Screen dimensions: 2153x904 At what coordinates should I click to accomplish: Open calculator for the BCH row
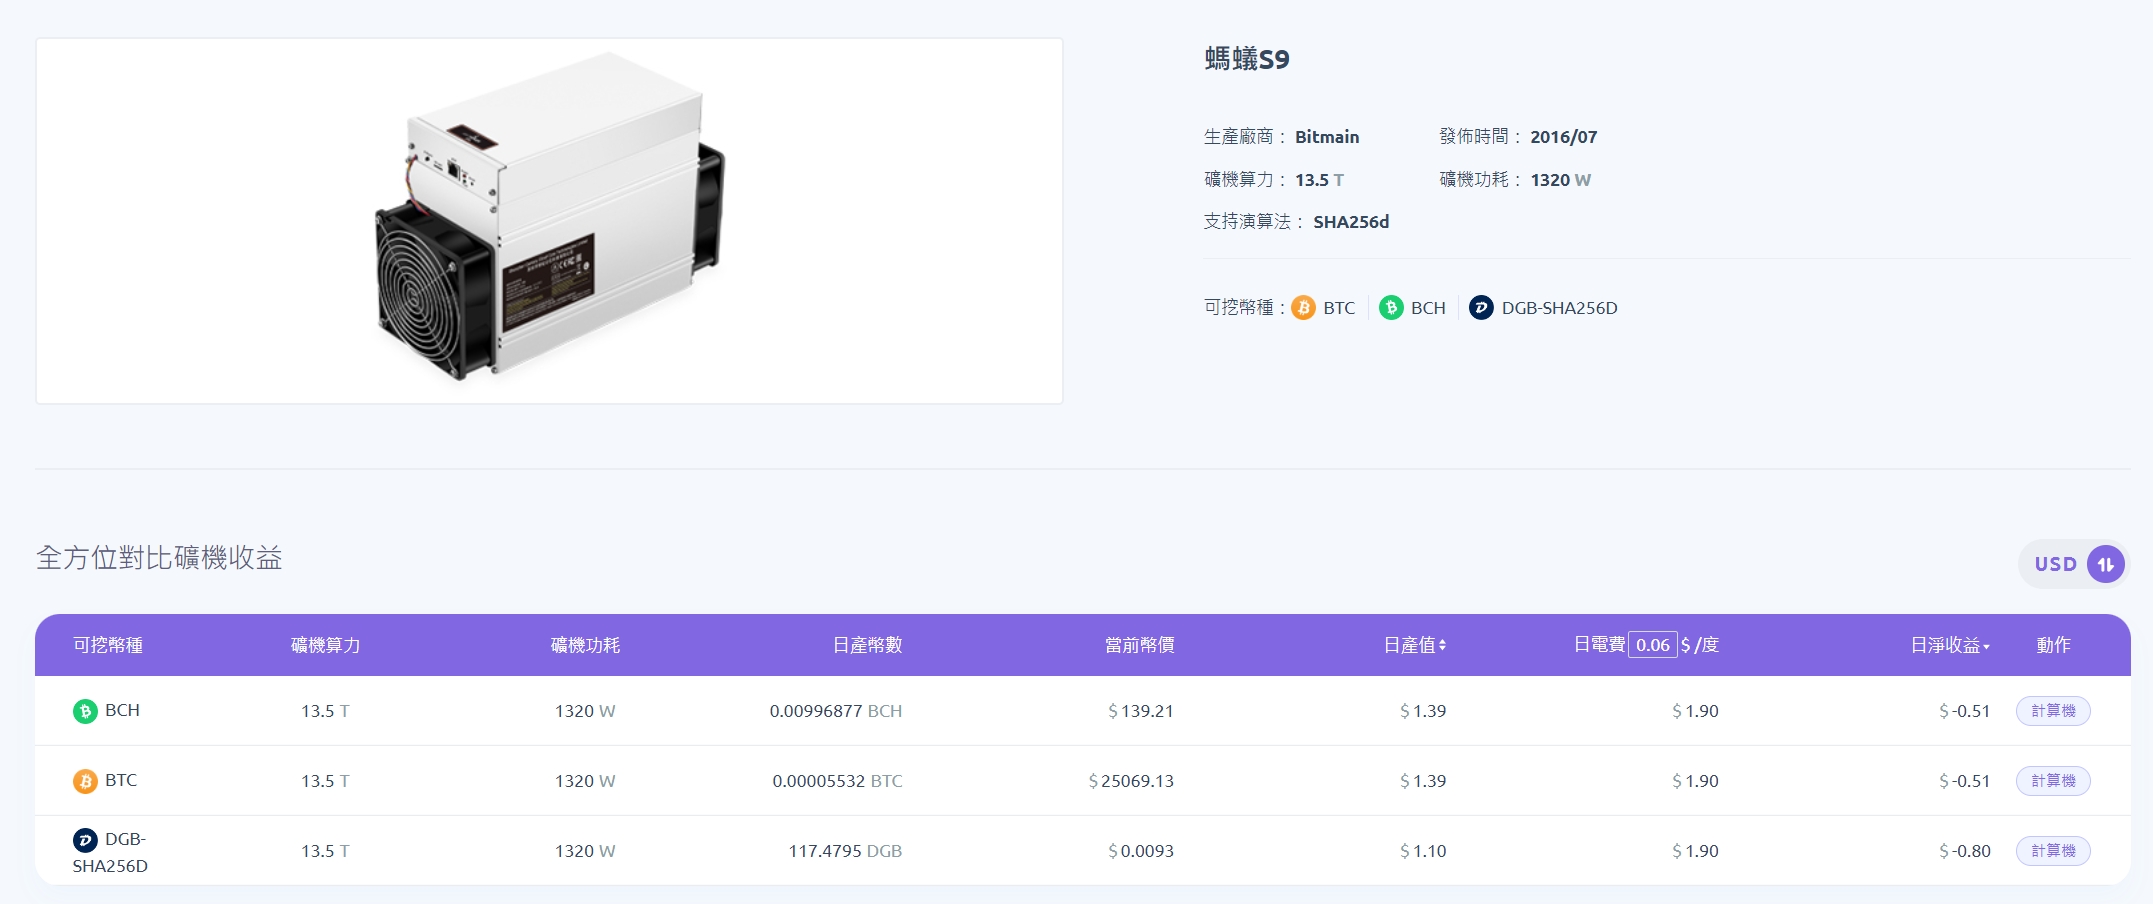(x=2053, y=711)
